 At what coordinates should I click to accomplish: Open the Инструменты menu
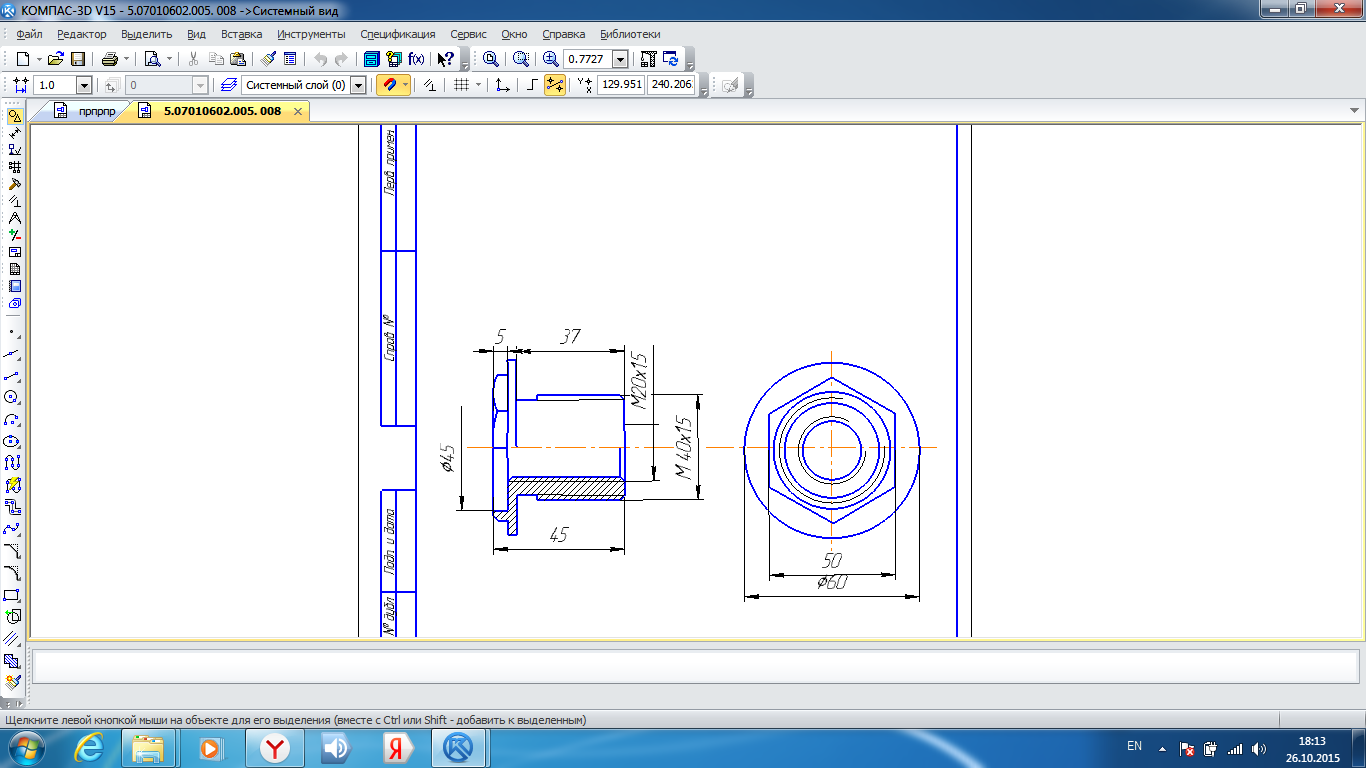[x=311, y=34]
